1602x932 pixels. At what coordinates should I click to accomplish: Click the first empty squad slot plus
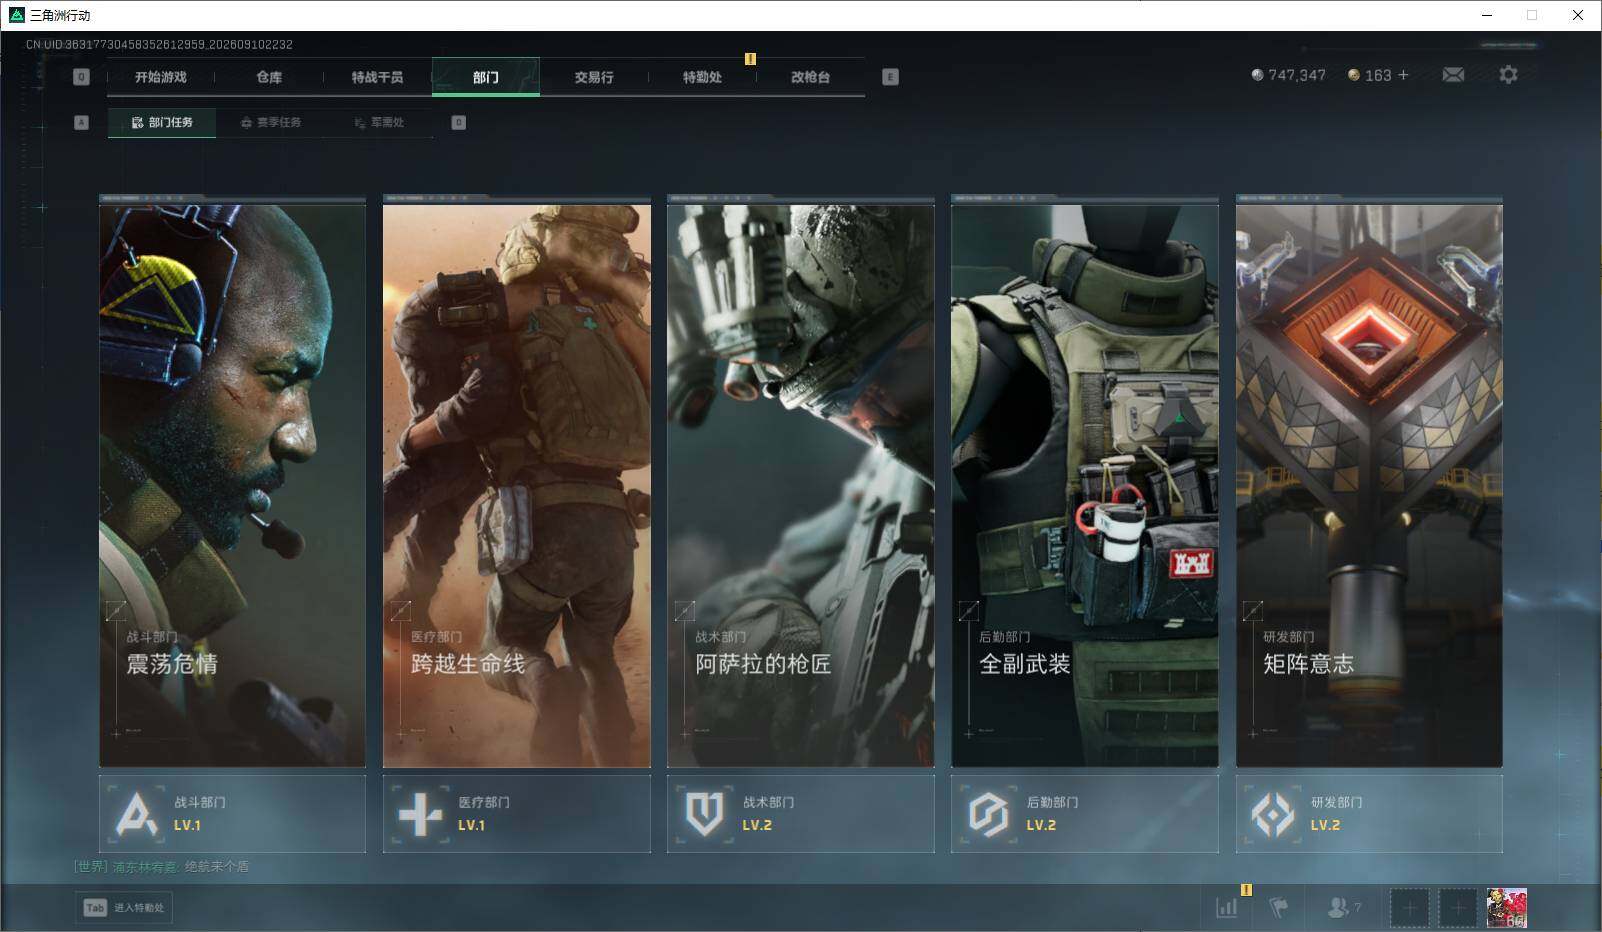point(1409,908)
